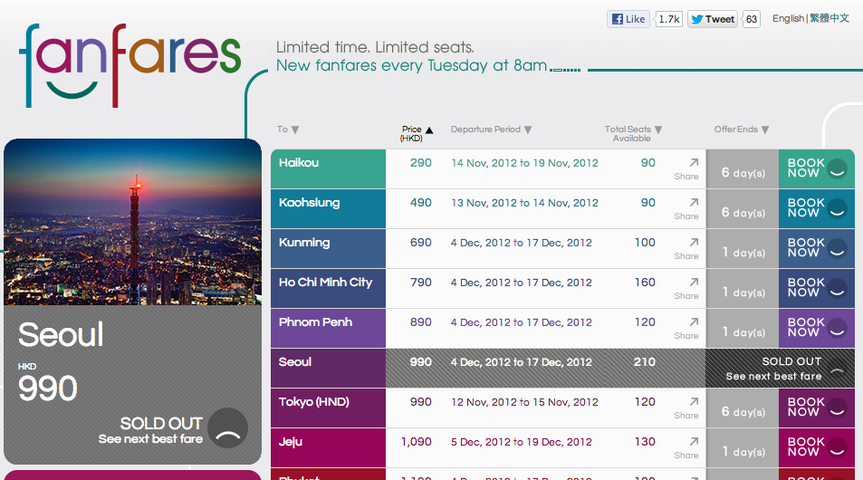Image resolution: width=863 pixels, height=480 pixels.
Task: Click the fanfares logo
Action: click(130, 65)
